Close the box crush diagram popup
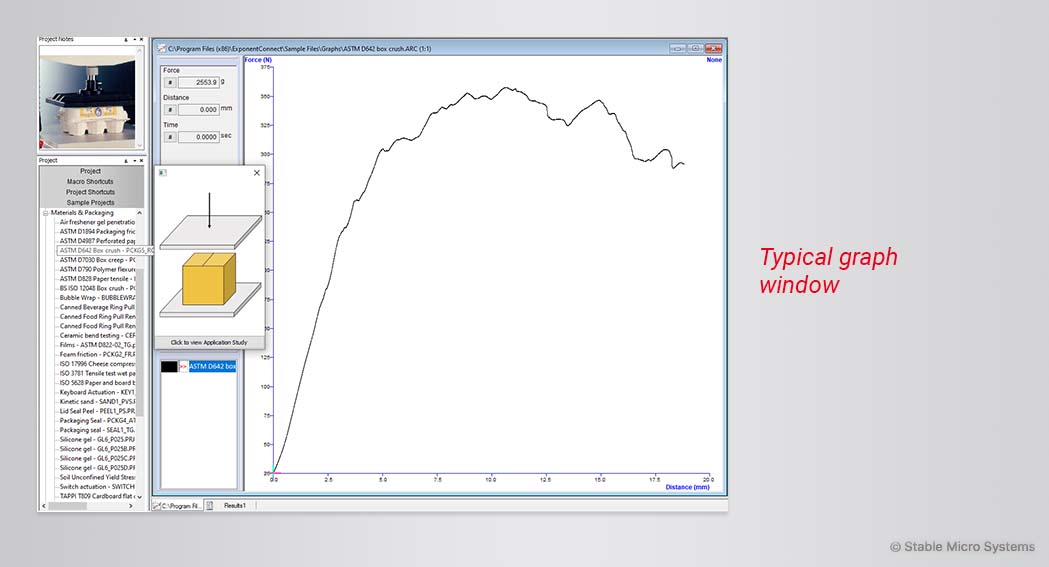 click(257, 173)
